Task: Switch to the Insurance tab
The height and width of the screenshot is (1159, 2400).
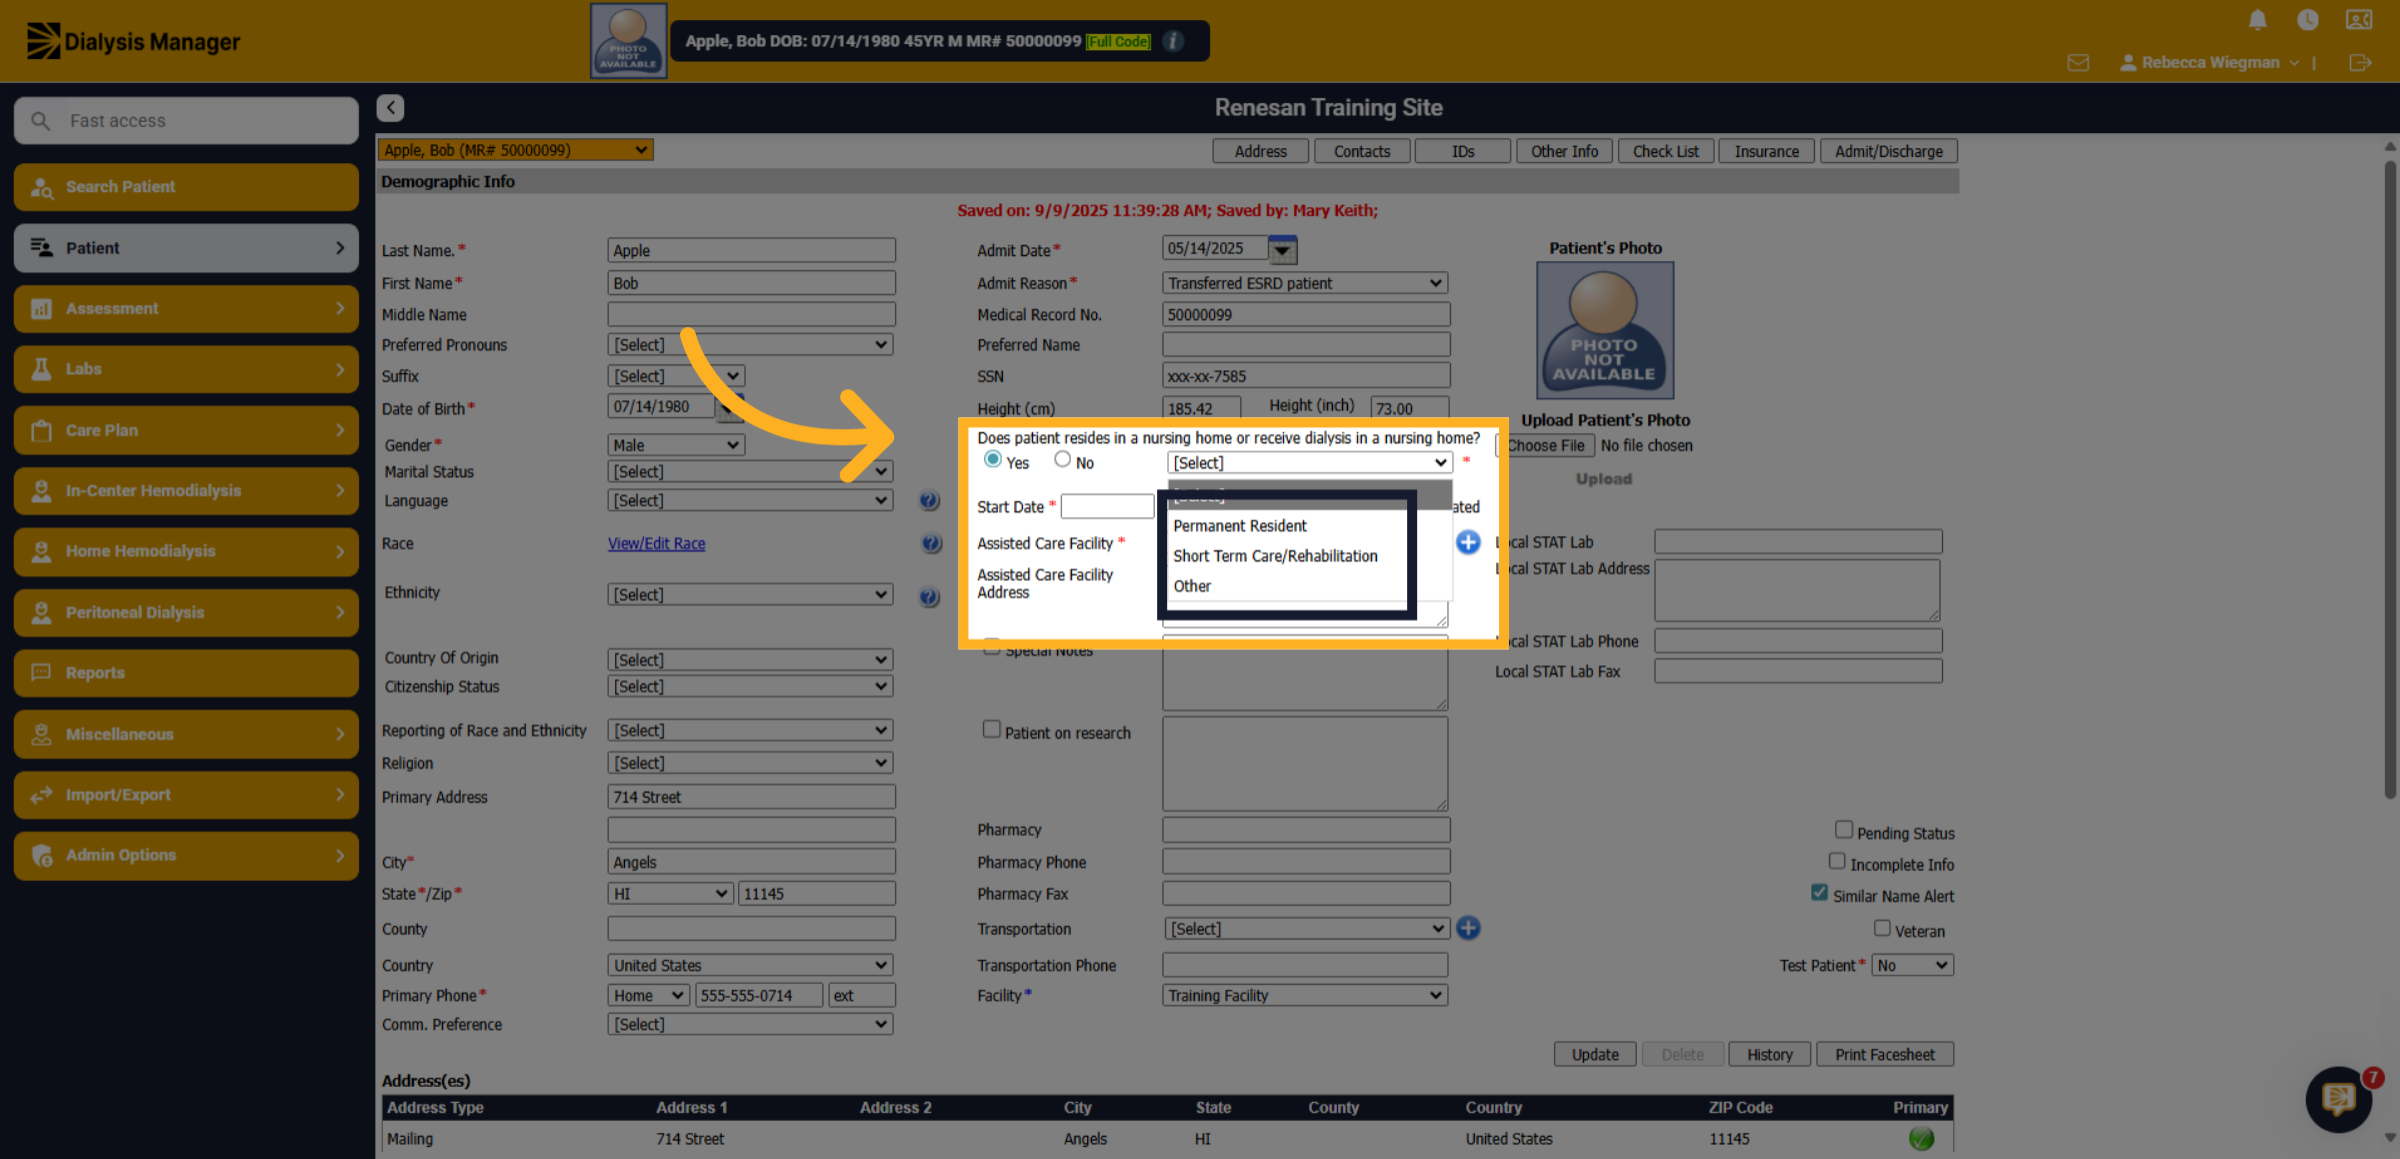Action: [1766, 151]
